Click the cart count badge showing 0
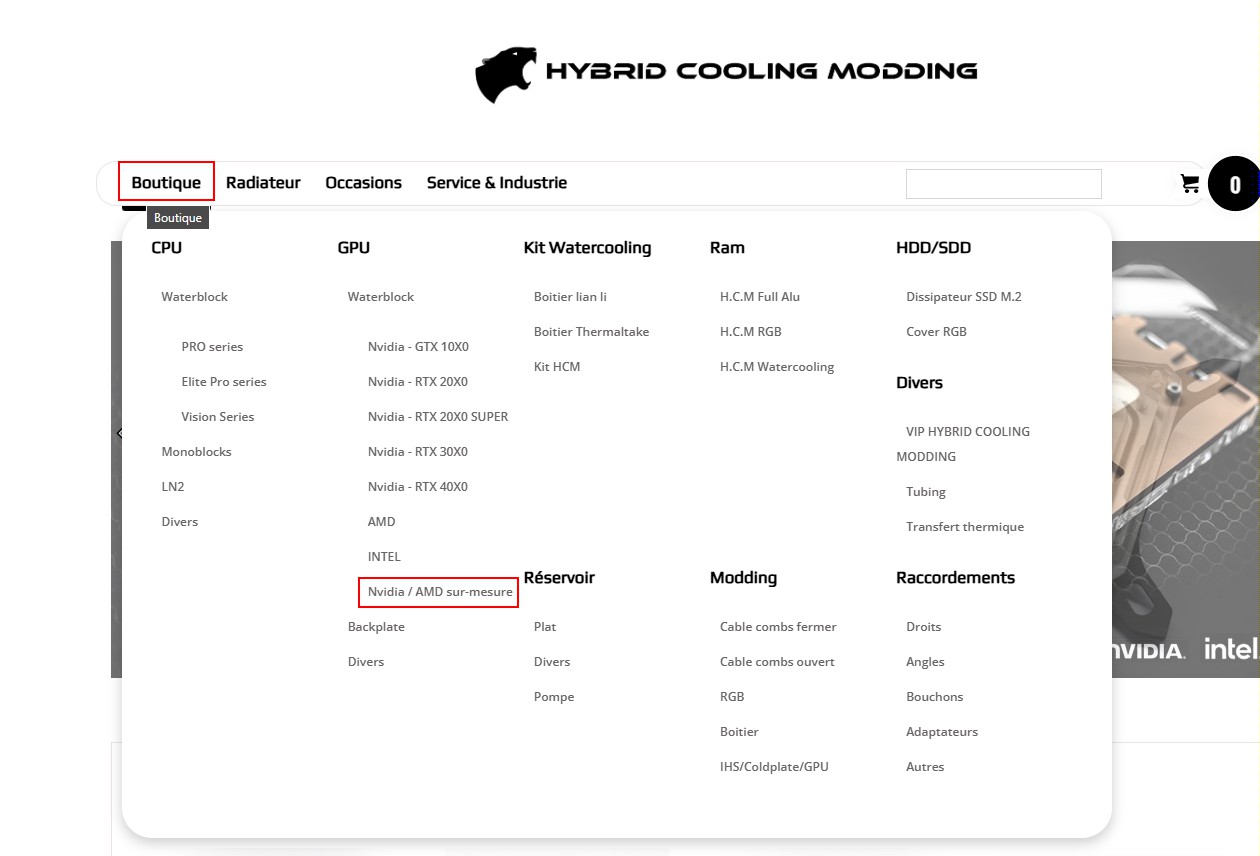 pos(1234,185)
